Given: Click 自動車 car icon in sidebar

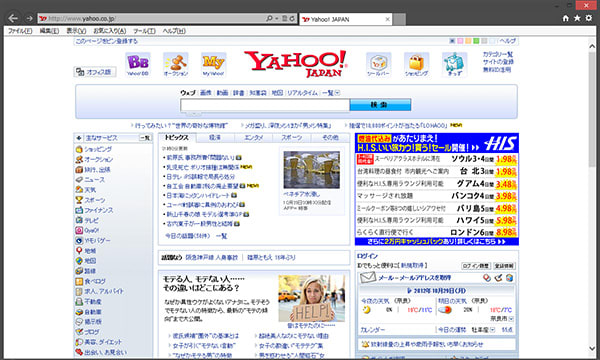Looking at the screenshot, I should click(79, 312).
